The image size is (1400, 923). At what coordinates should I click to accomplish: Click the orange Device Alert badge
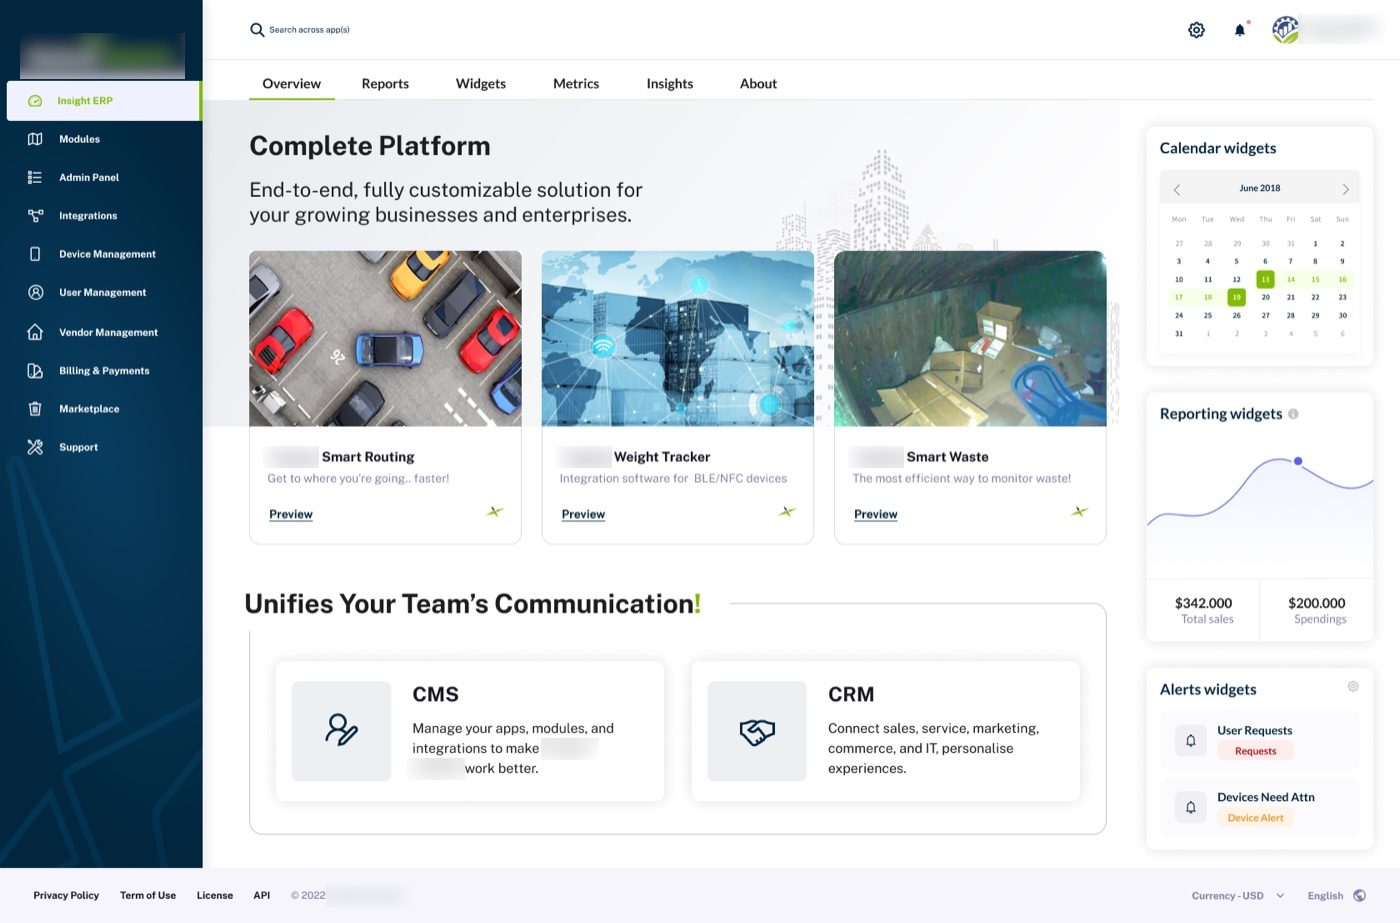pyautogui.click(x=1256, y=818)
